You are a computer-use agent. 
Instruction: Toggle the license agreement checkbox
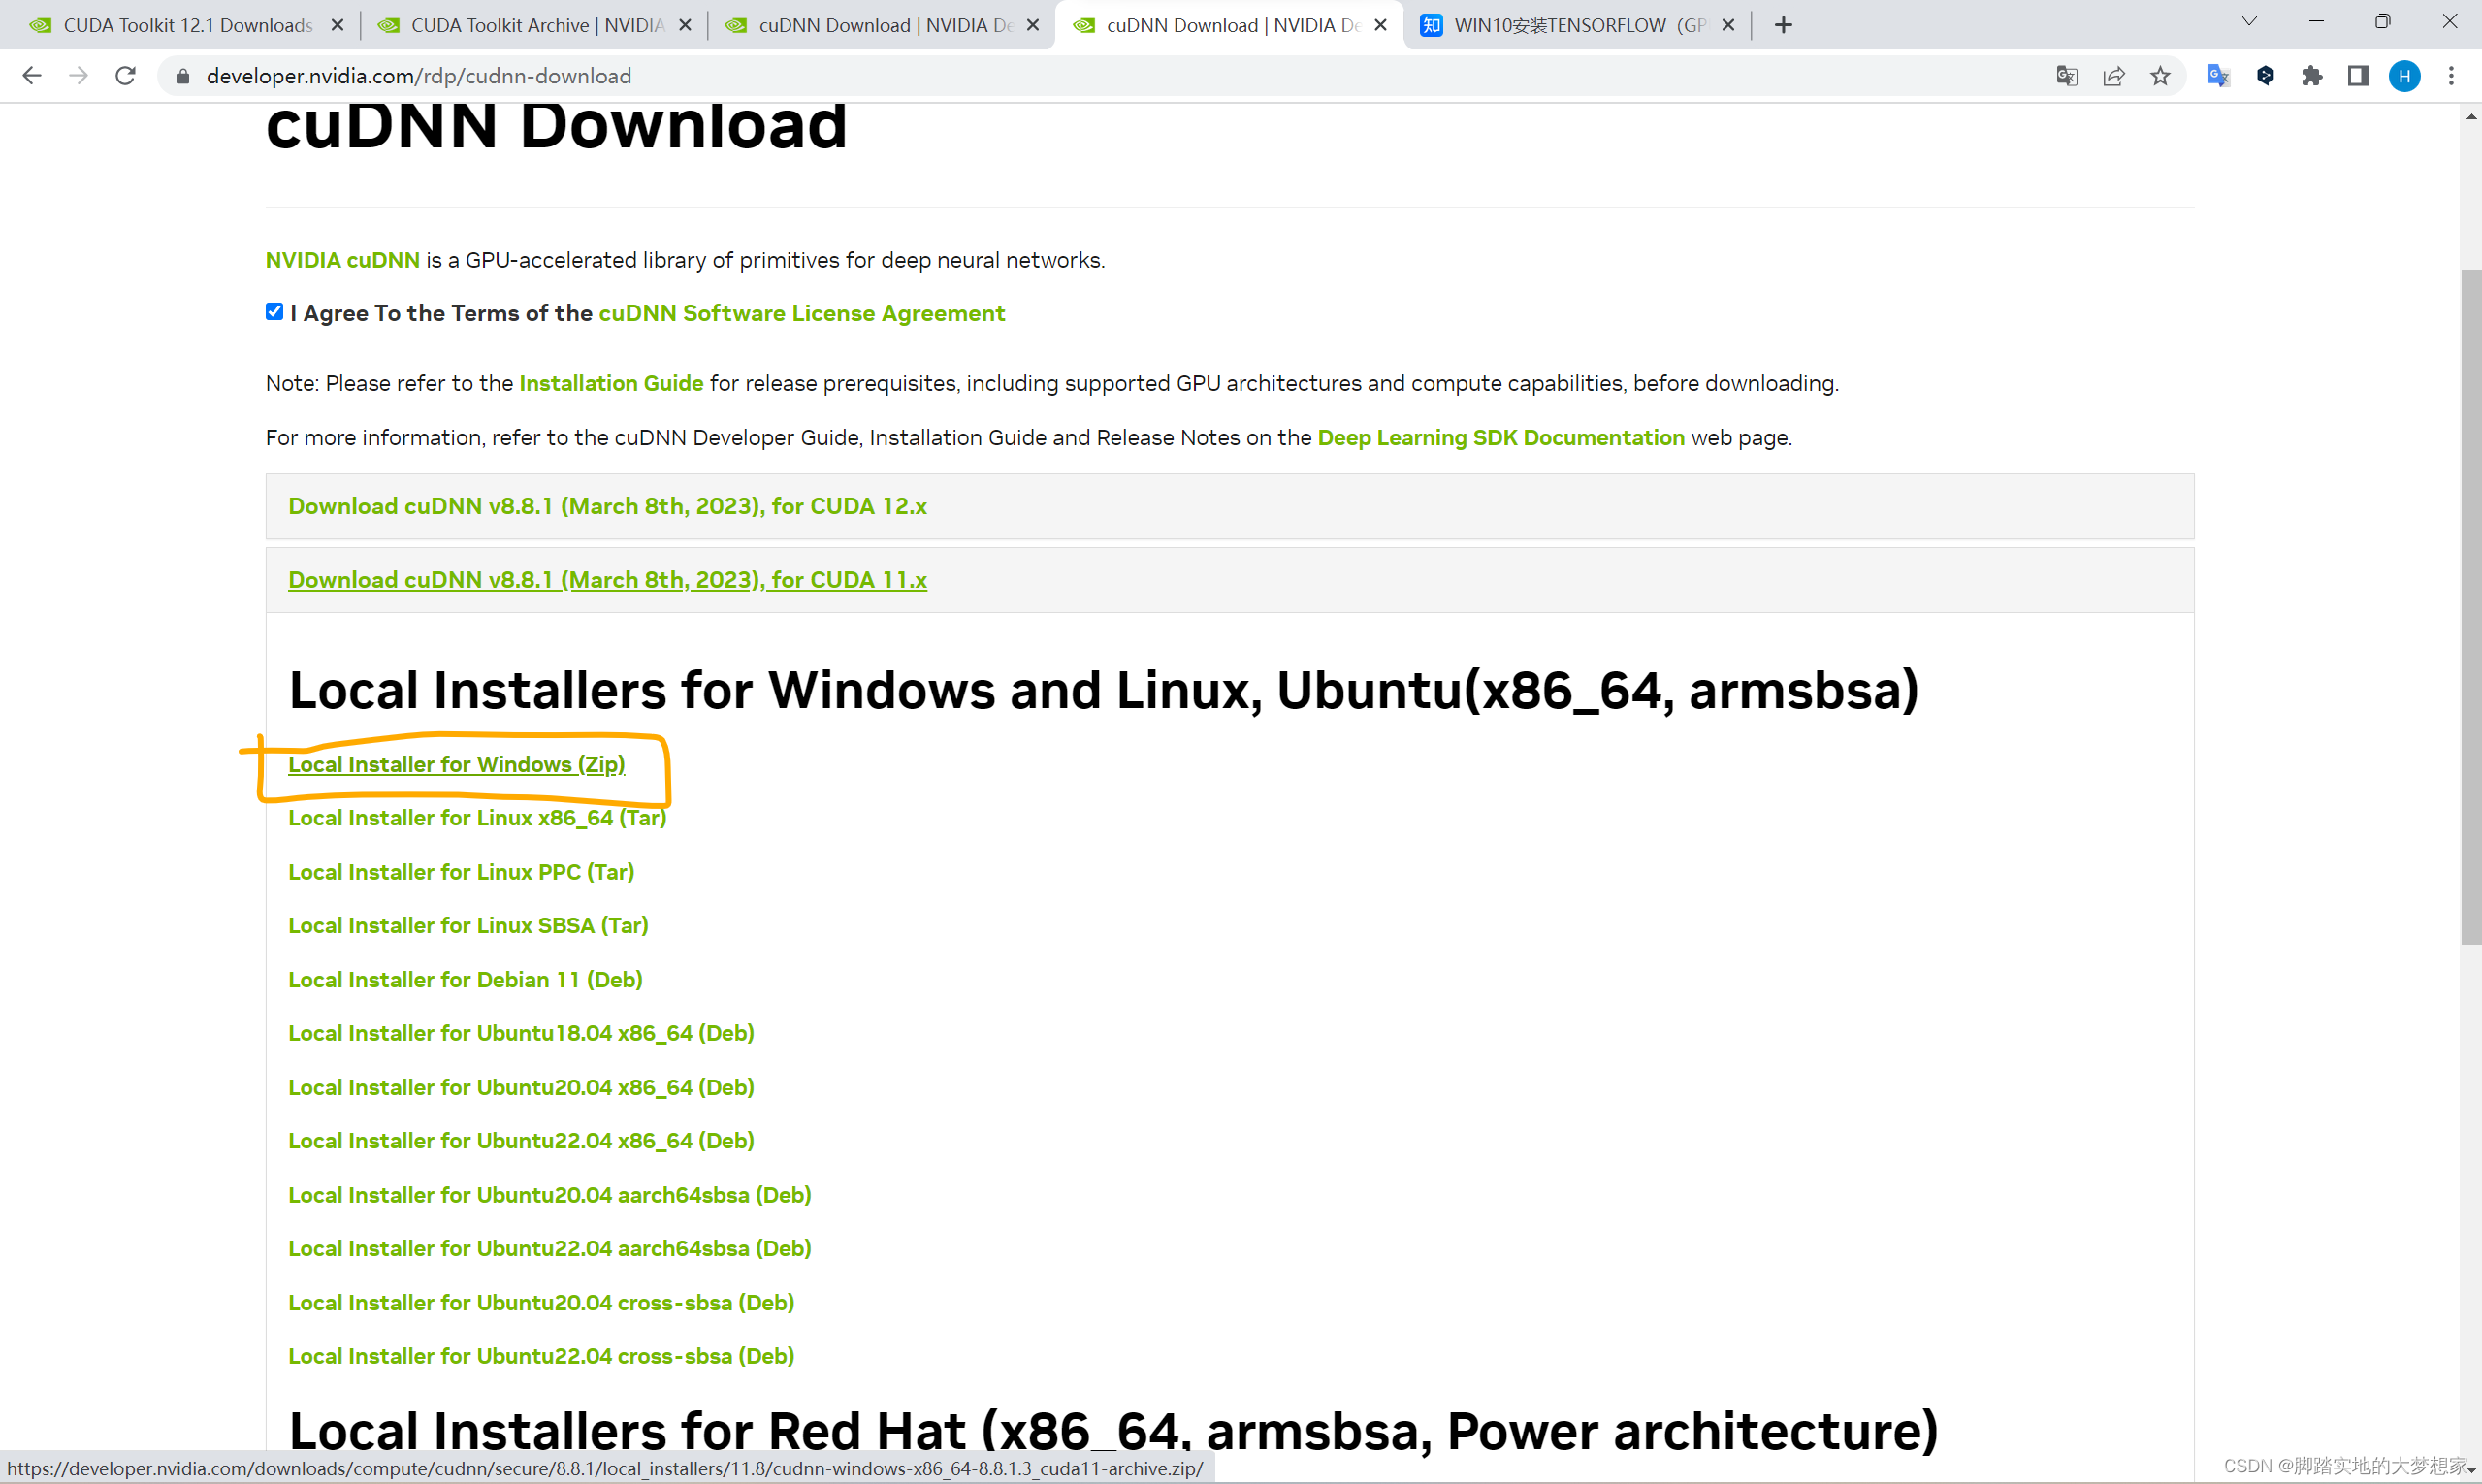(274, 312)
